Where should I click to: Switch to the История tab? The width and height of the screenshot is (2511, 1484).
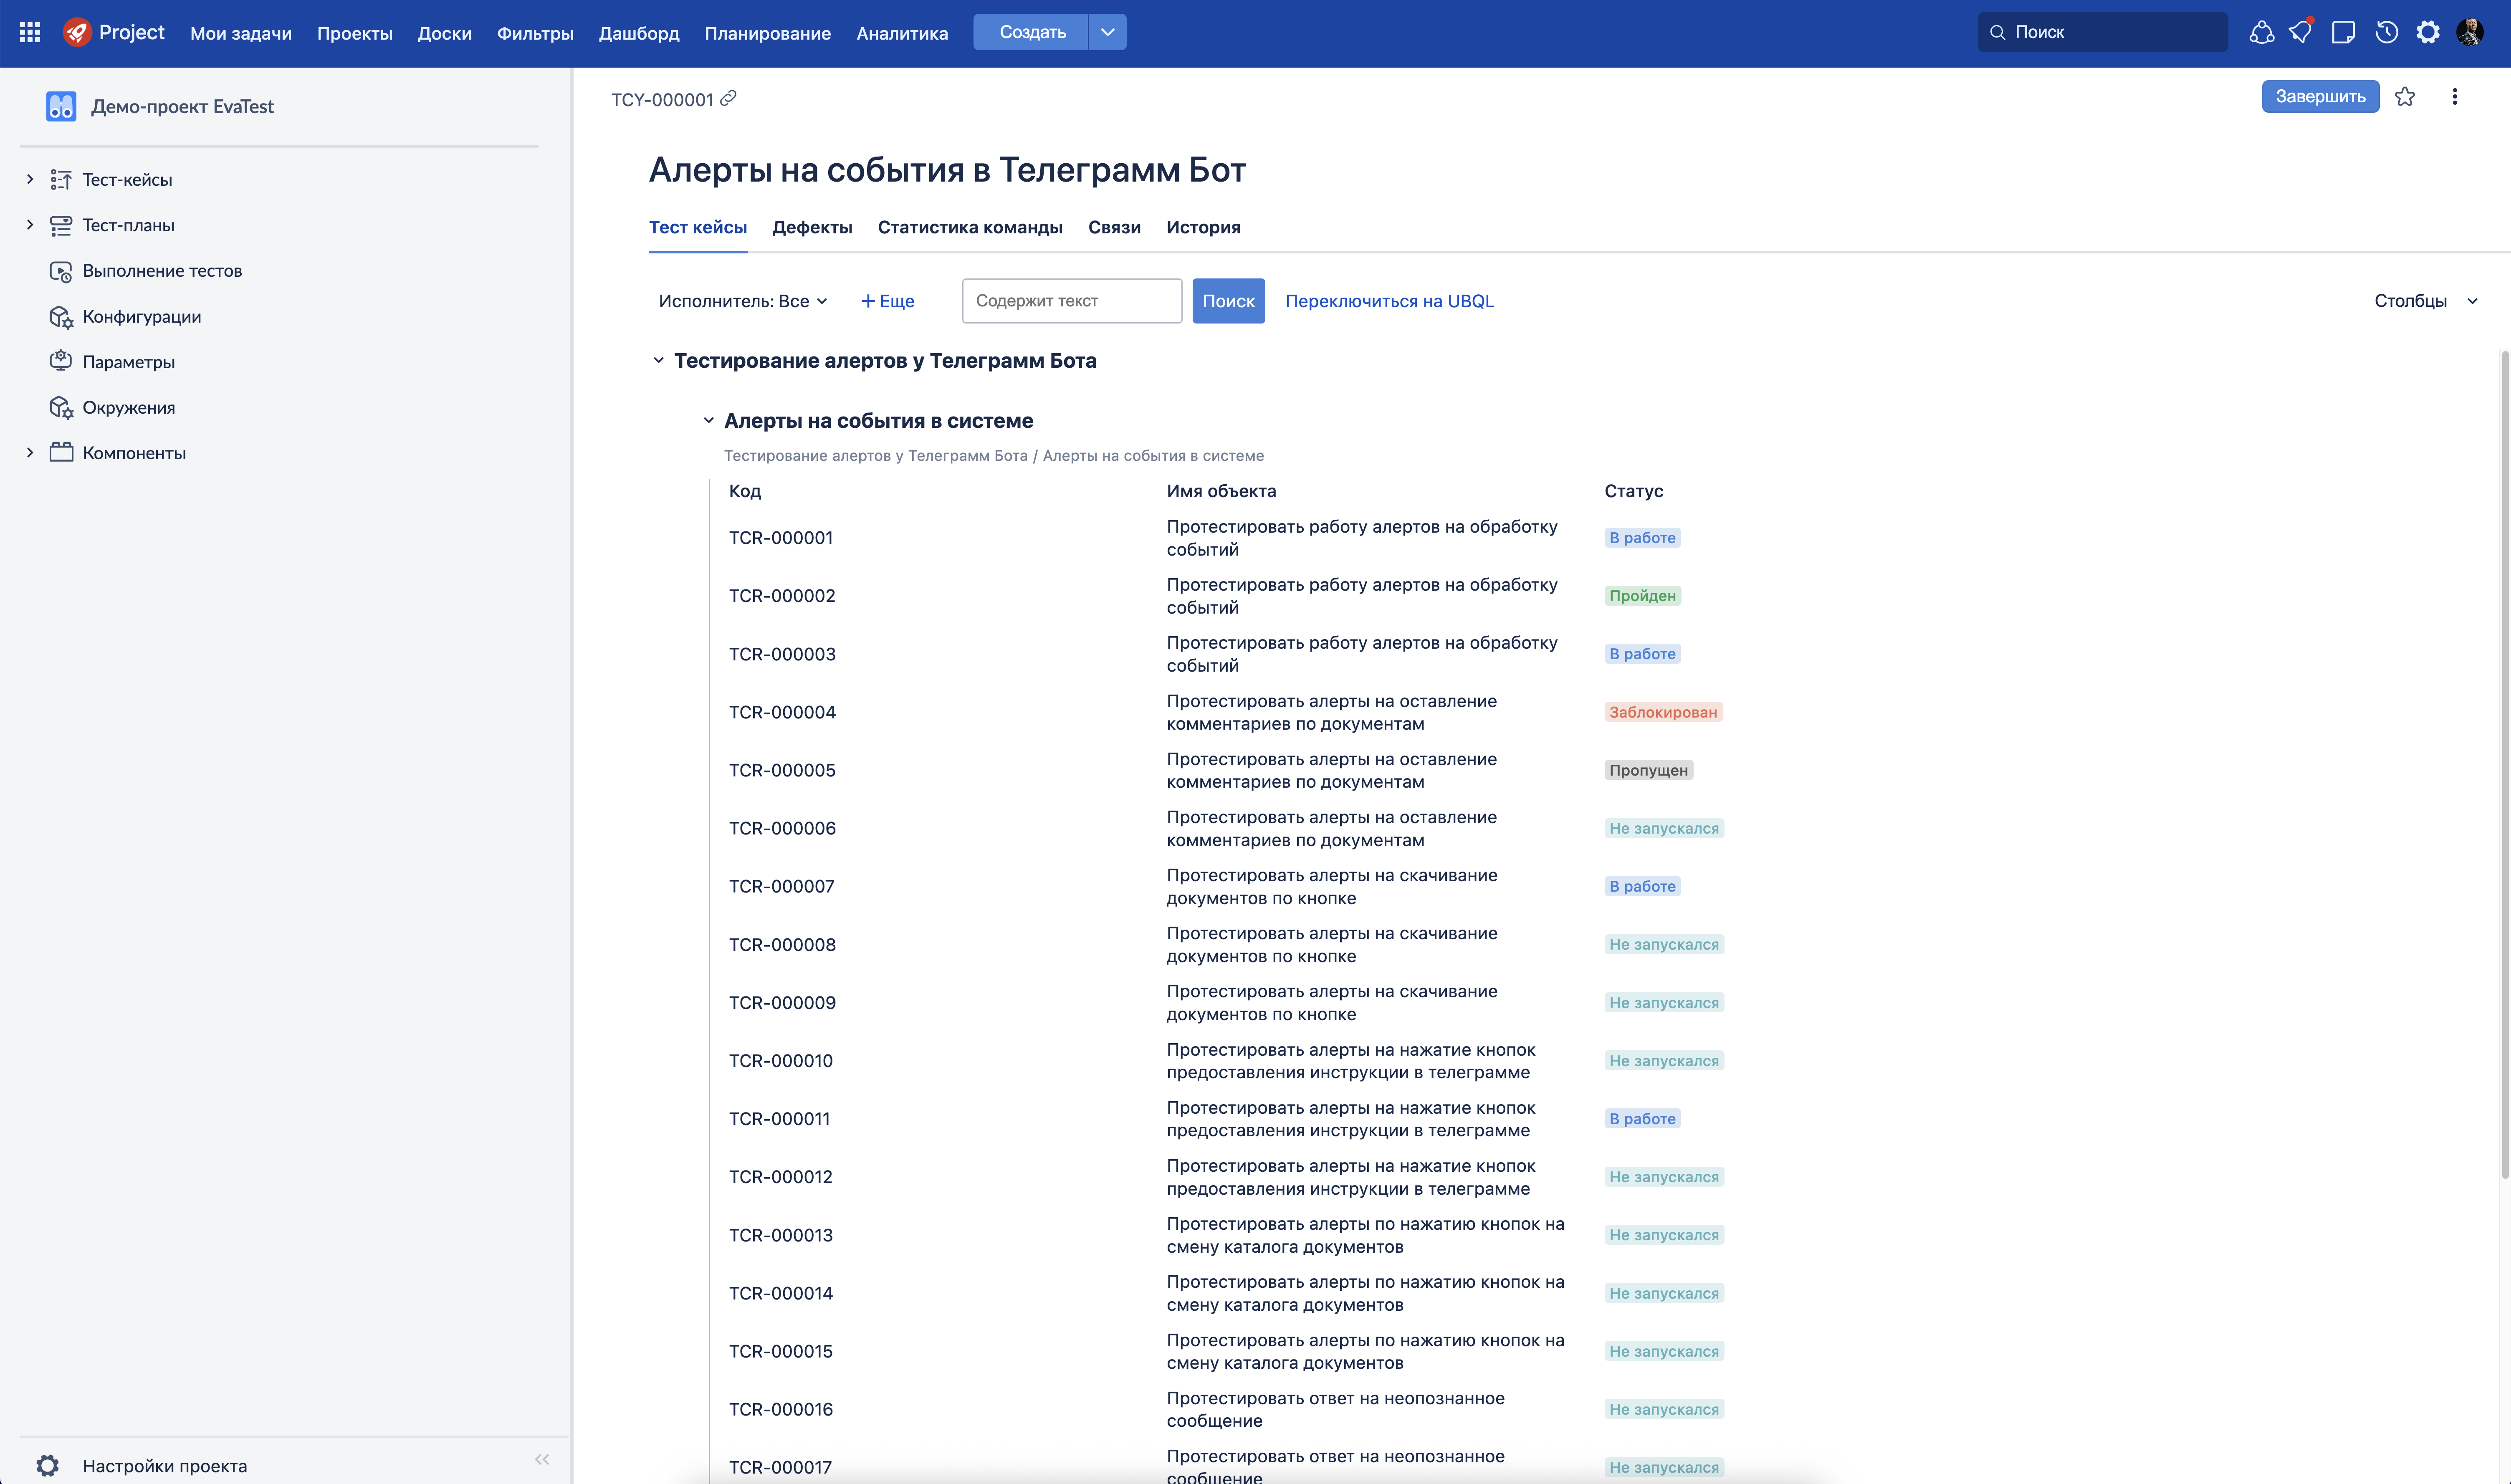(1203, 227)
